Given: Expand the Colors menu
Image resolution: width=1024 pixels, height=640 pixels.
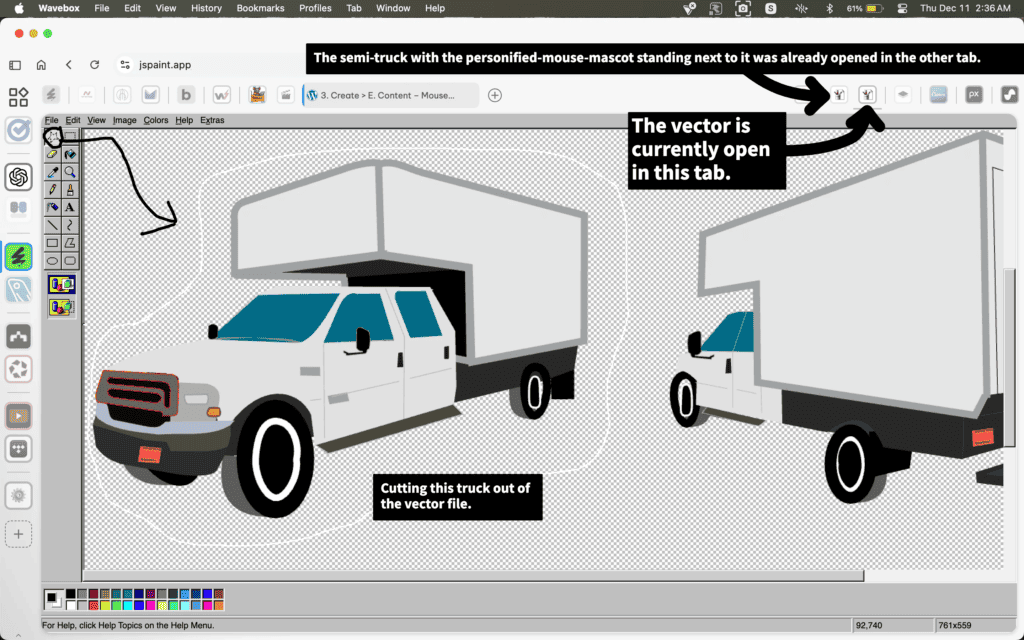Looking at the screenshot, I should (155, 120).
